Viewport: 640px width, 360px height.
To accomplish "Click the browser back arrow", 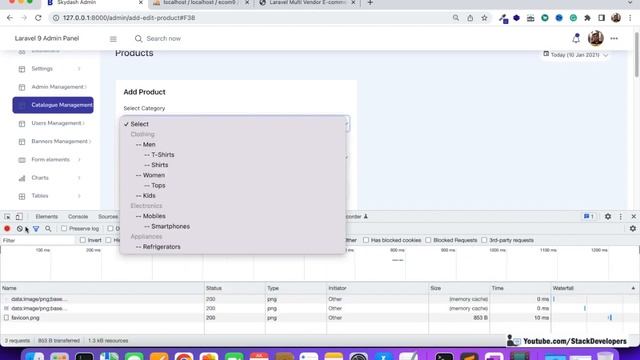I will click(x=10, y=18).
